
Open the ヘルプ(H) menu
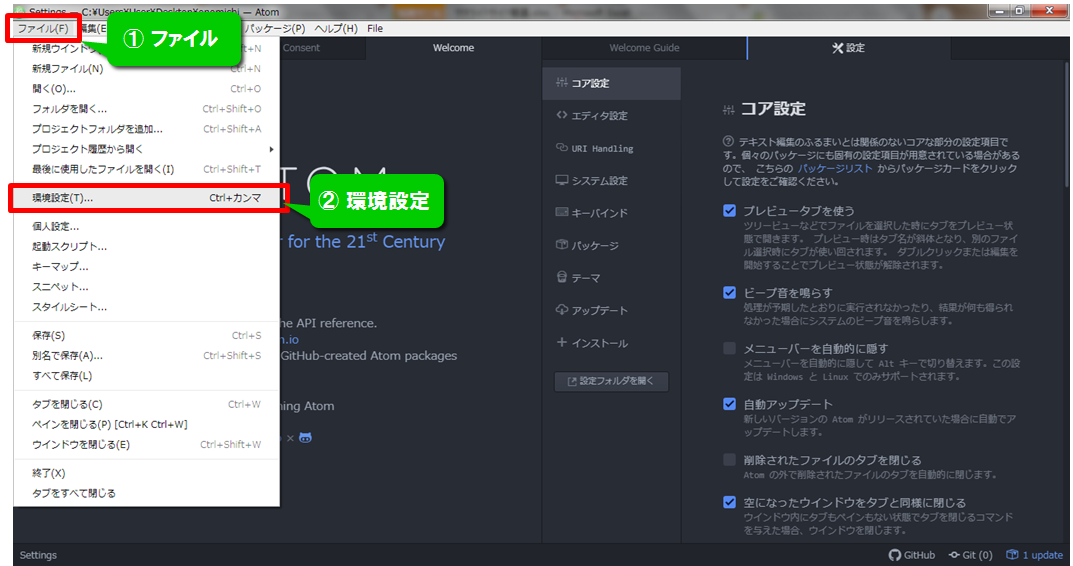click(335, 29)
